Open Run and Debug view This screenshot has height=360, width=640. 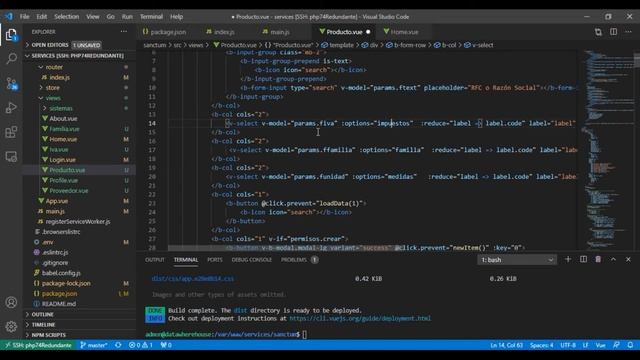(11, 108)
